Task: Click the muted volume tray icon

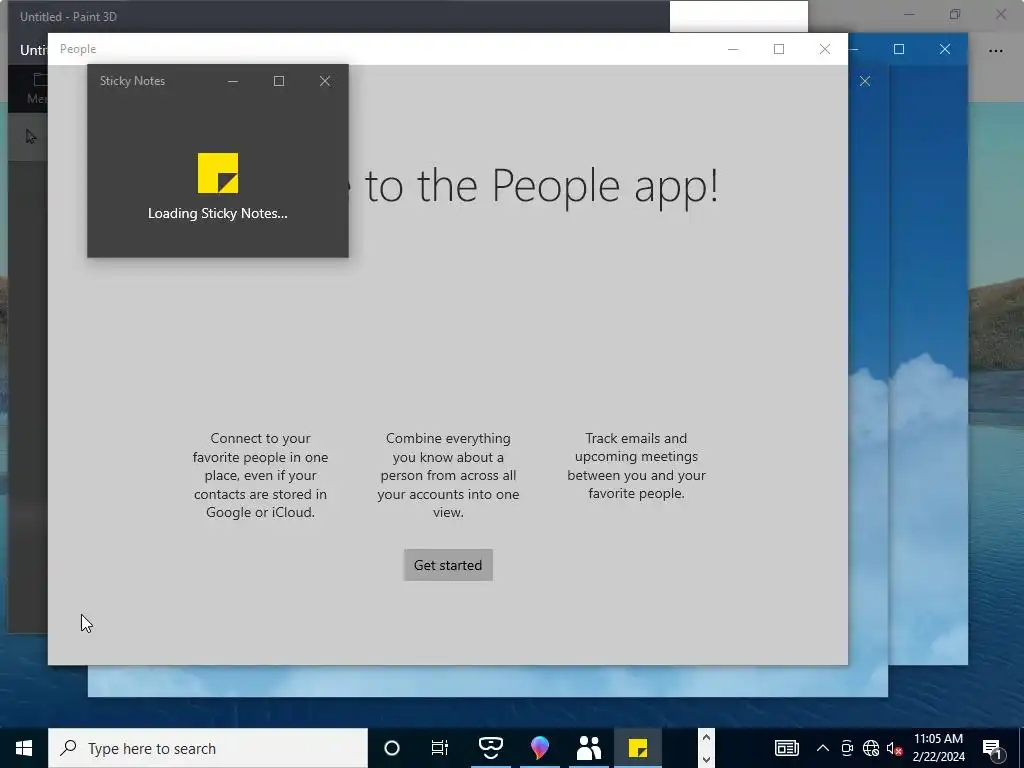Action: [894, 748]
